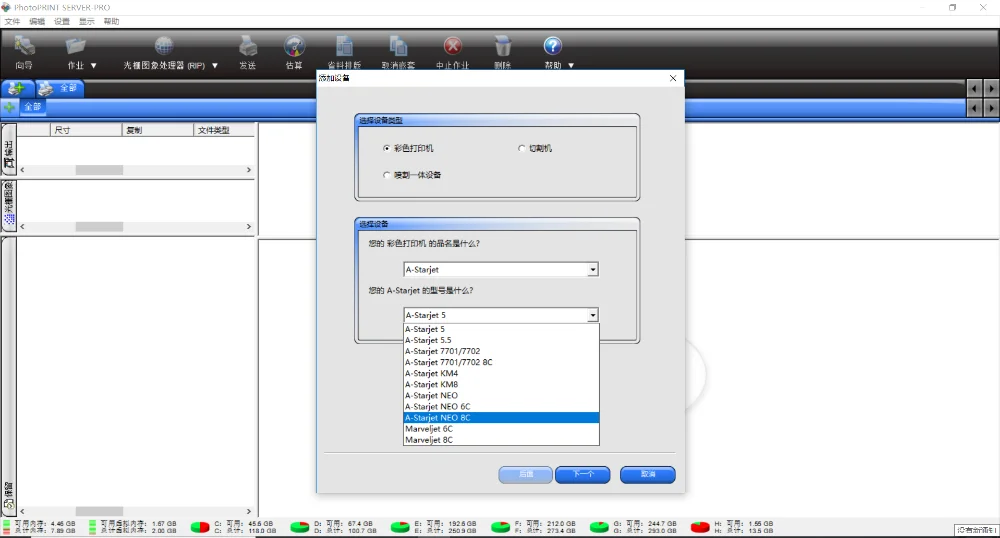
Task: Open the 向导 wizard toolbar icon
Action: 24,47
